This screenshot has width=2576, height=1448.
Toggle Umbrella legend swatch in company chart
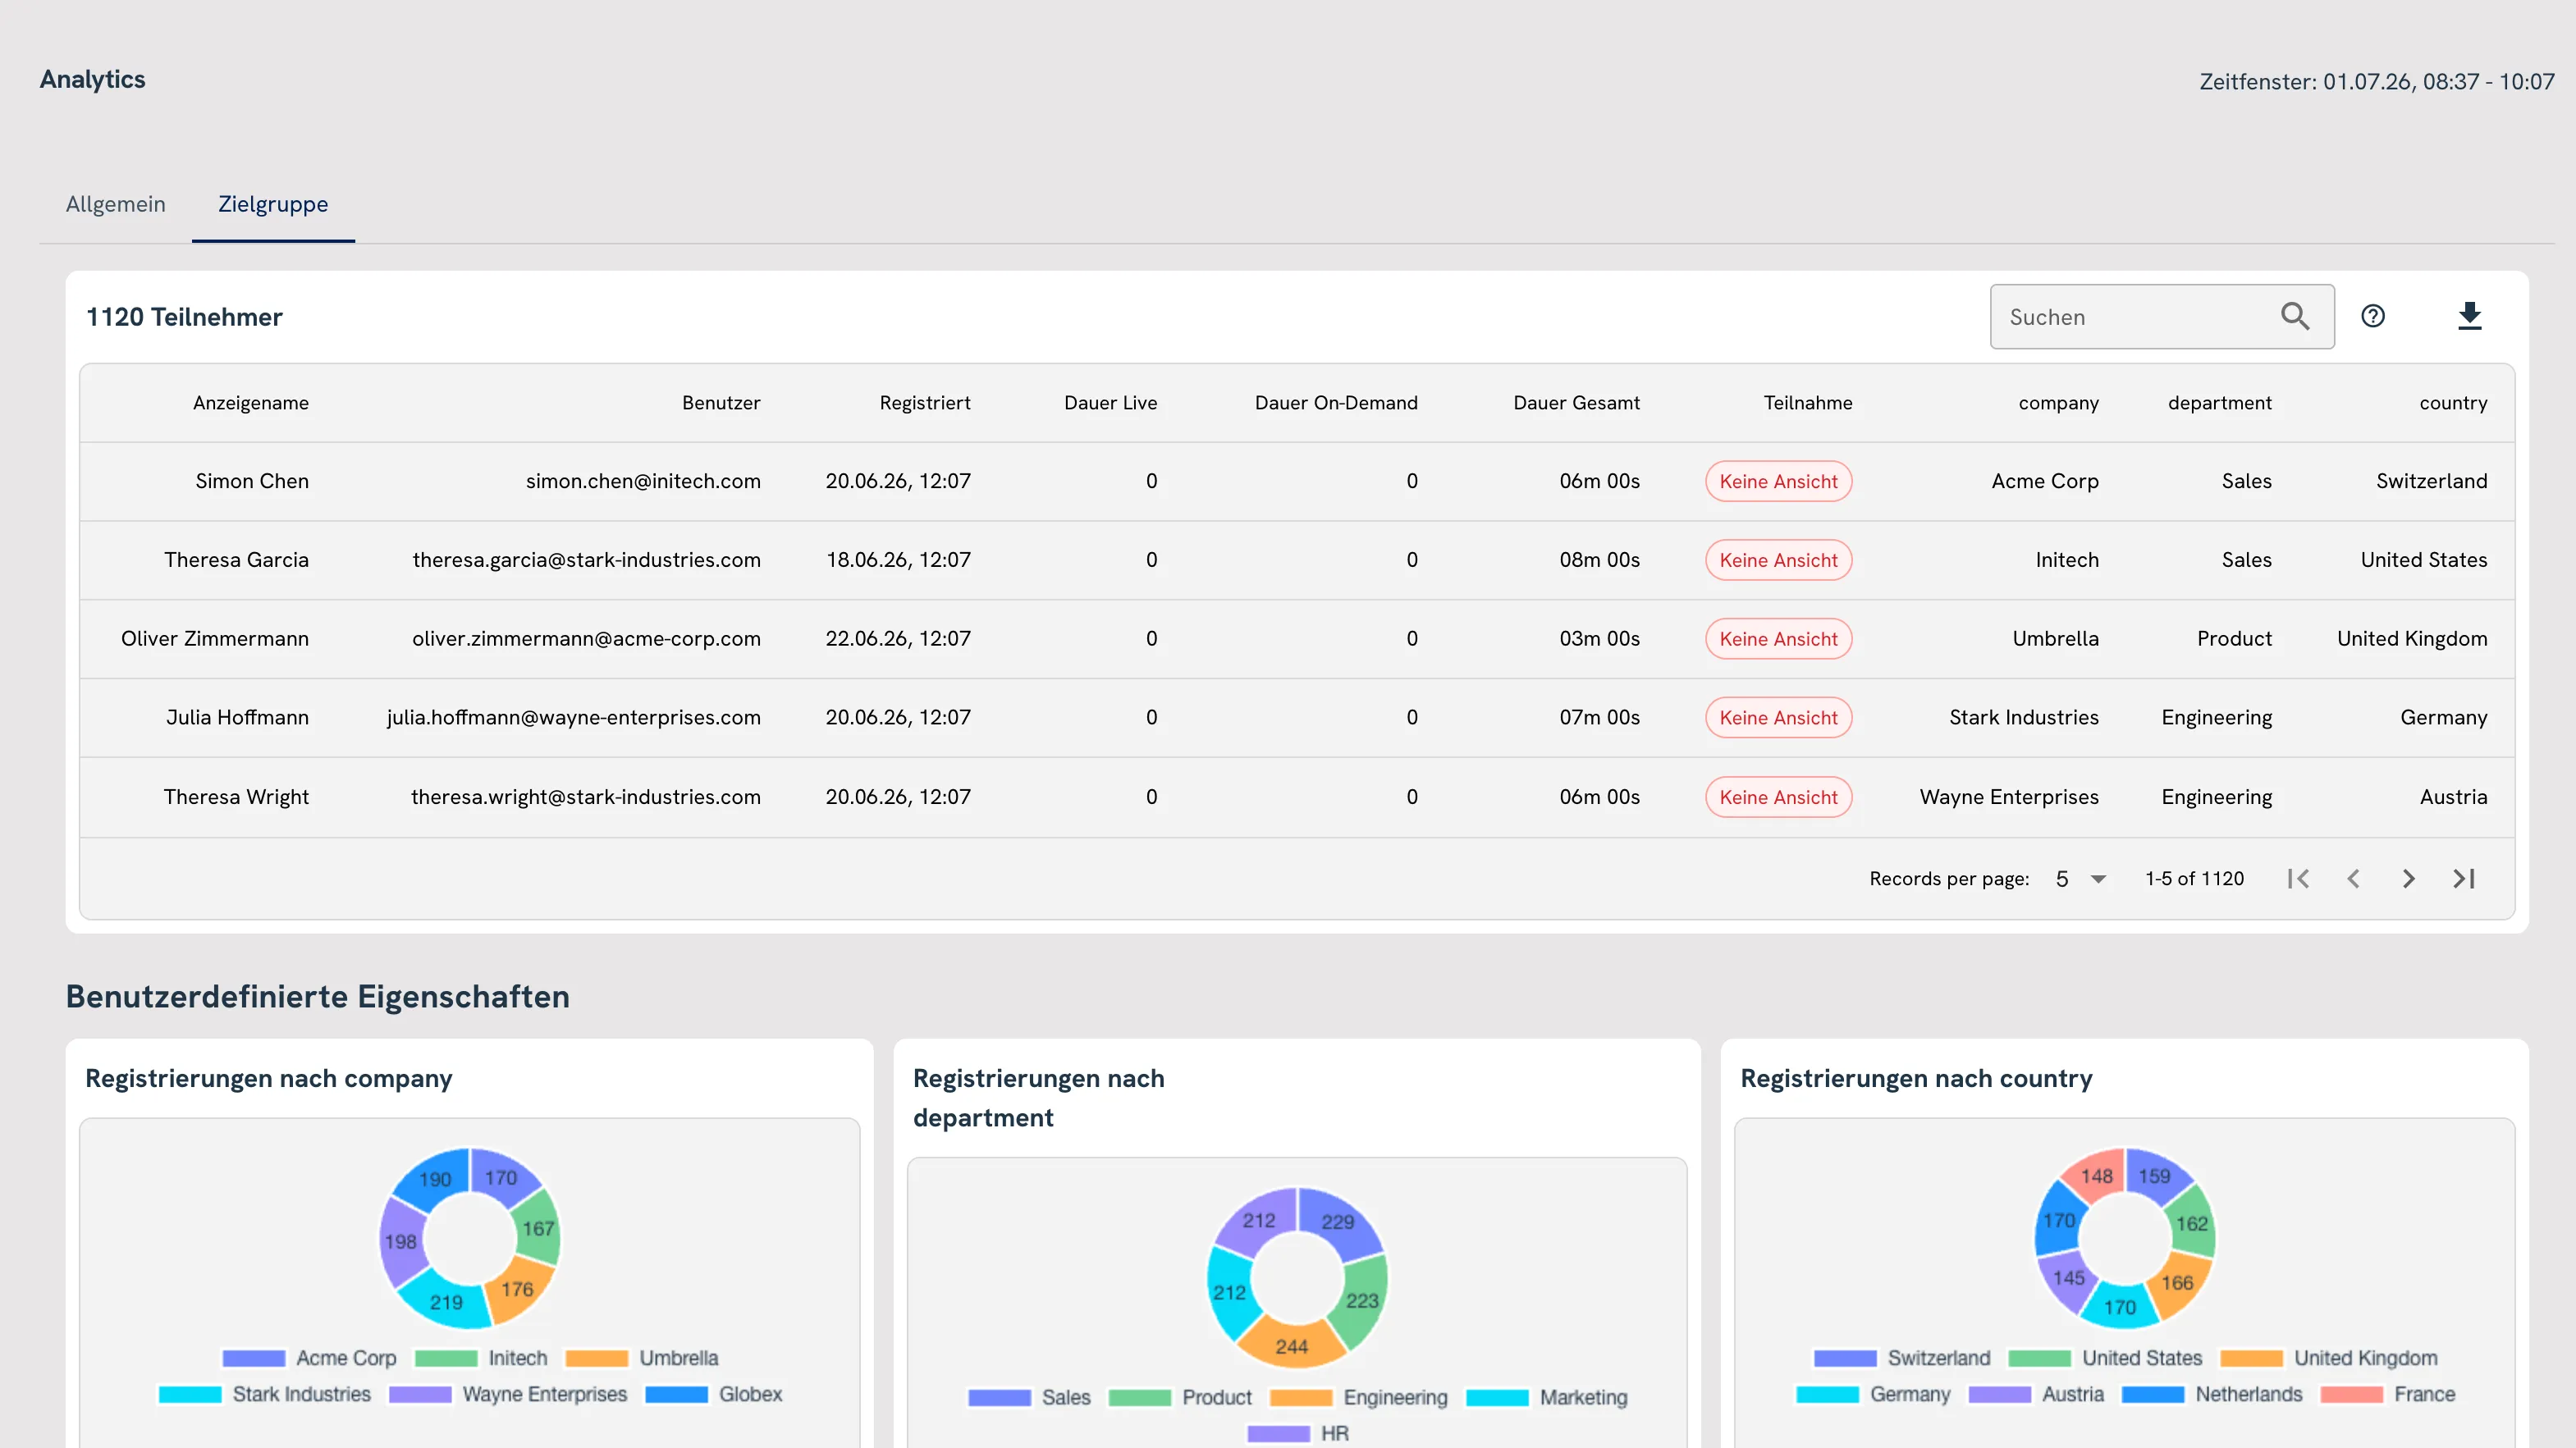(x=597, y=1358)
